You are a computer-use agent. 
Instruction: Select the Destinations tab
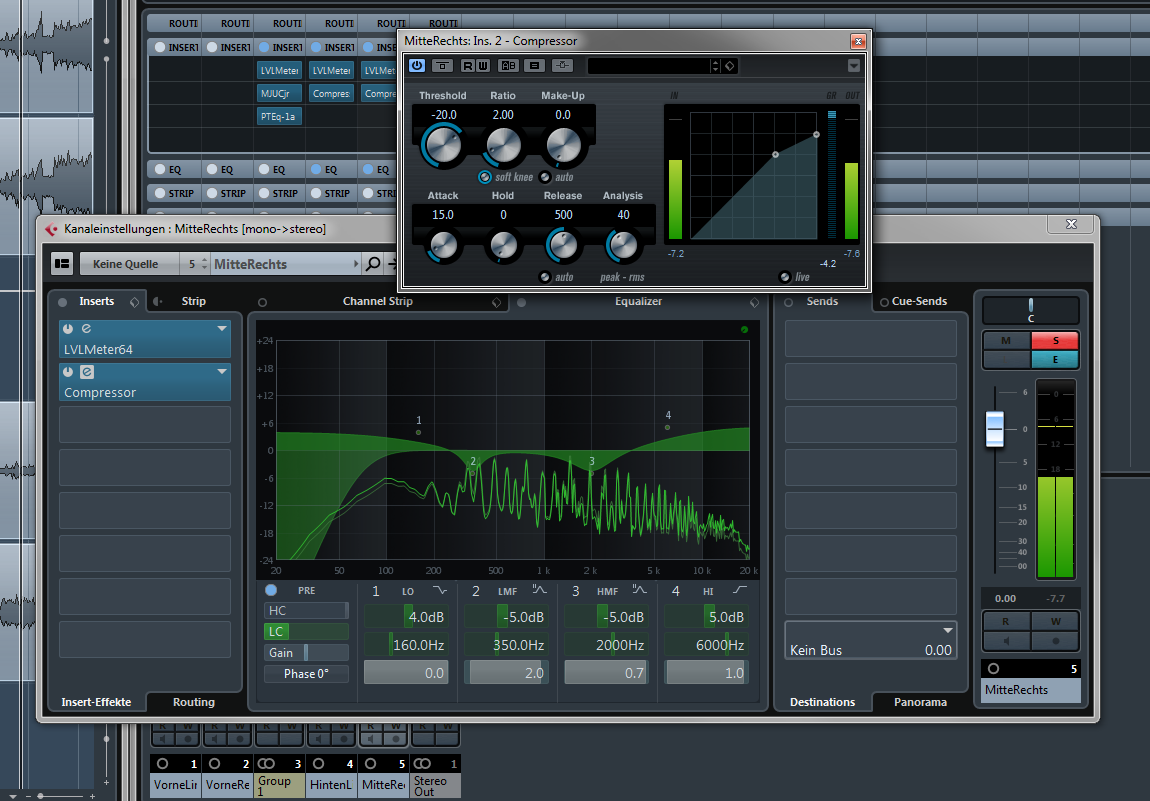click(x=822, y=702)
